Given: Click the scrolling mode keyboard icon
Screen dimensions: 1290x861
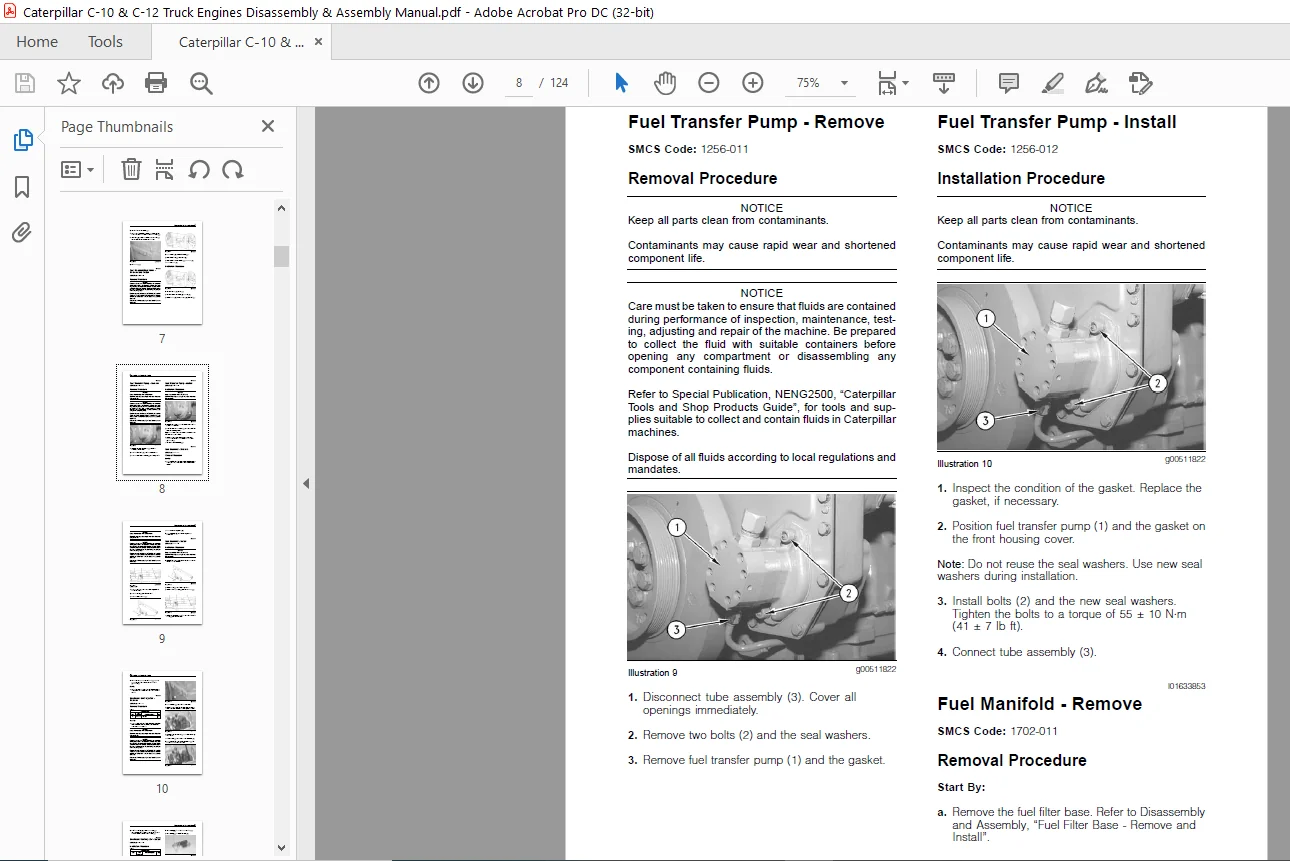Looking at the screenshot, I should point(943,83).
